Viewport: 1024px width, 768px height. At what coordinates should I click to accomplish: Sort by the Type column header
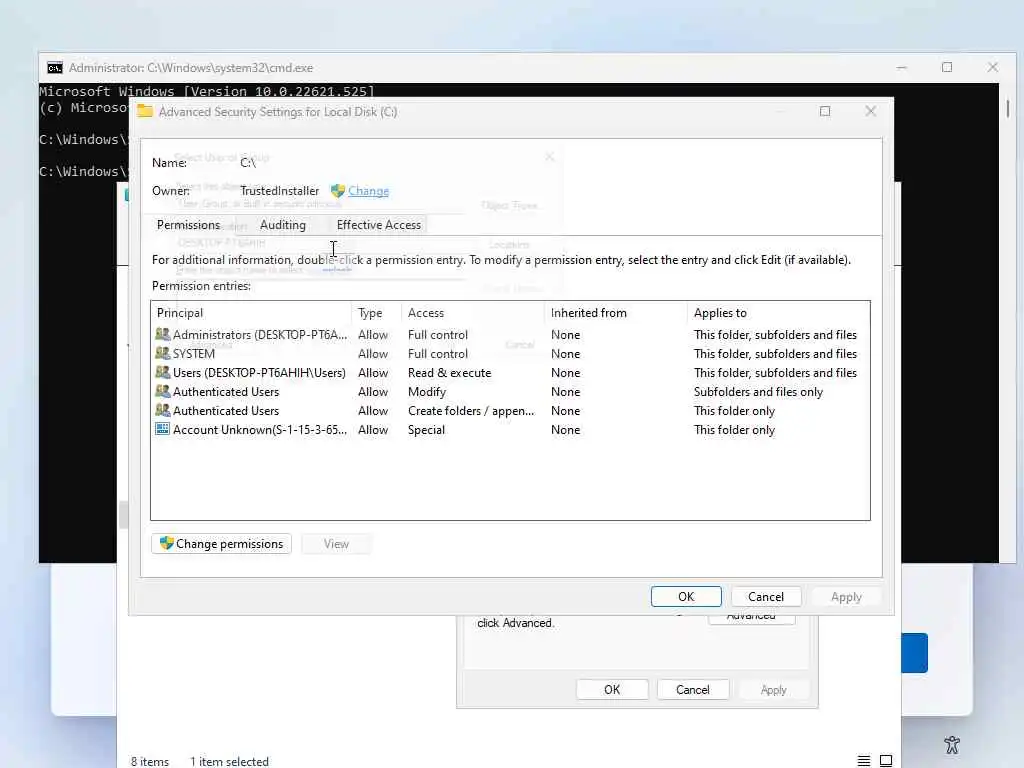point(377,313)
